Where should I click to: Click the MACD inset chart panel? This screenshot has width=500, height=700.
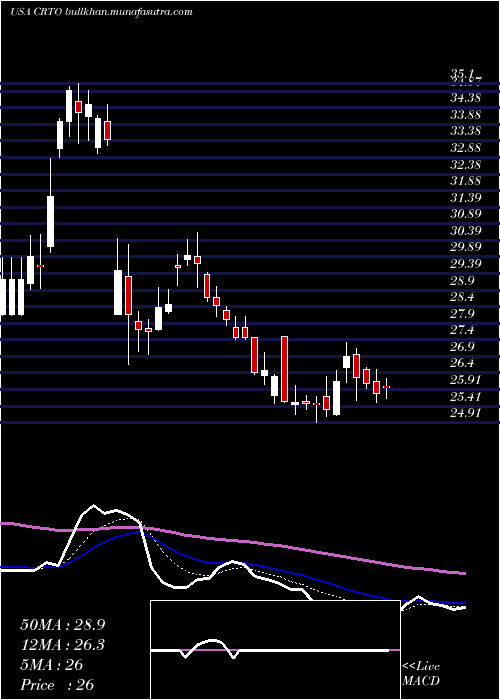[x=275, y=650]
